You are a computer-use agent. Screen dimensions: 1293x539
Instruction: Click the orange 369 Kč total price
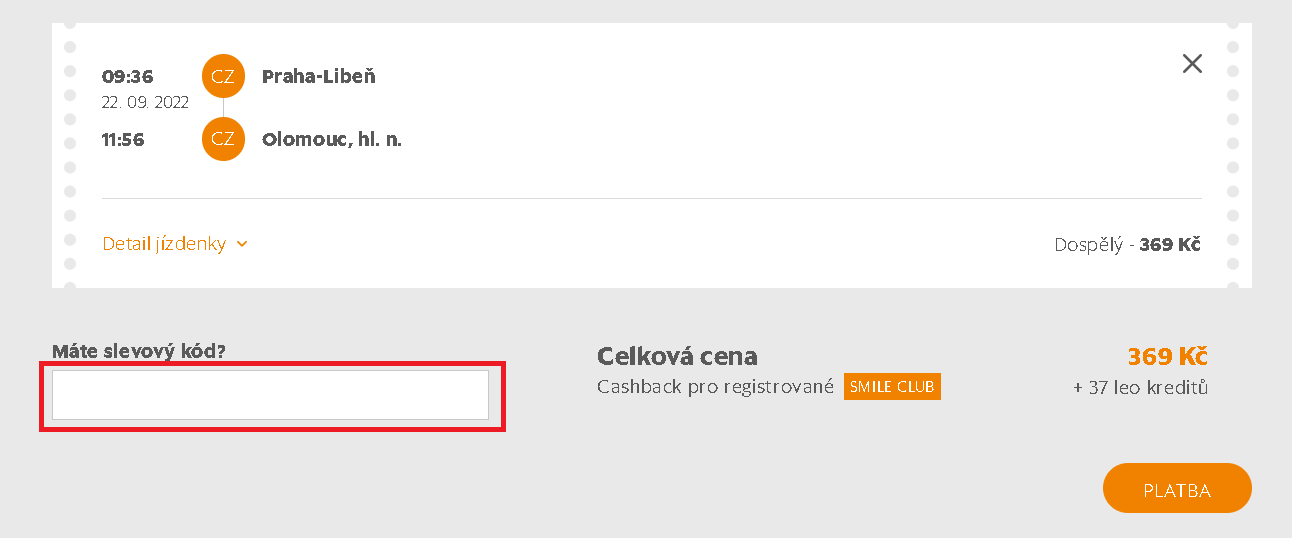(1168, 356)
